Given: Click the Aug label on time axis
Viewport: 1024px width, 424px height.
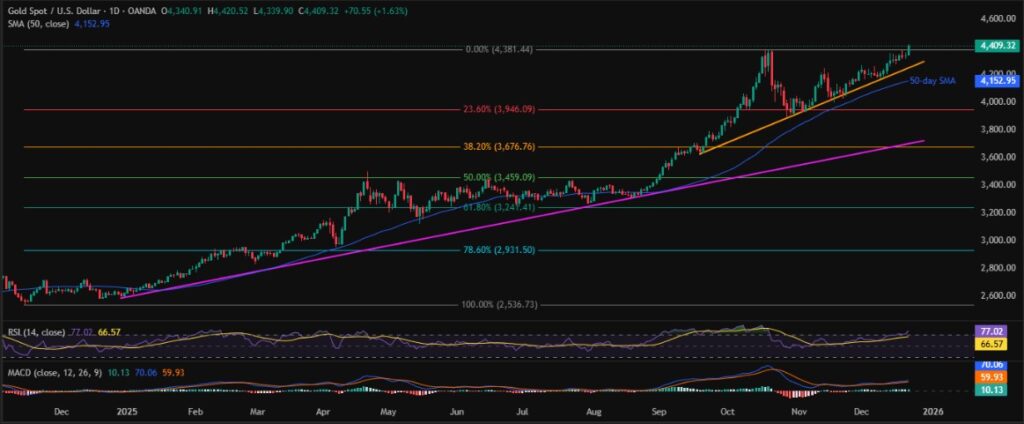Looking at the screenshot, I should click(592, 413).
